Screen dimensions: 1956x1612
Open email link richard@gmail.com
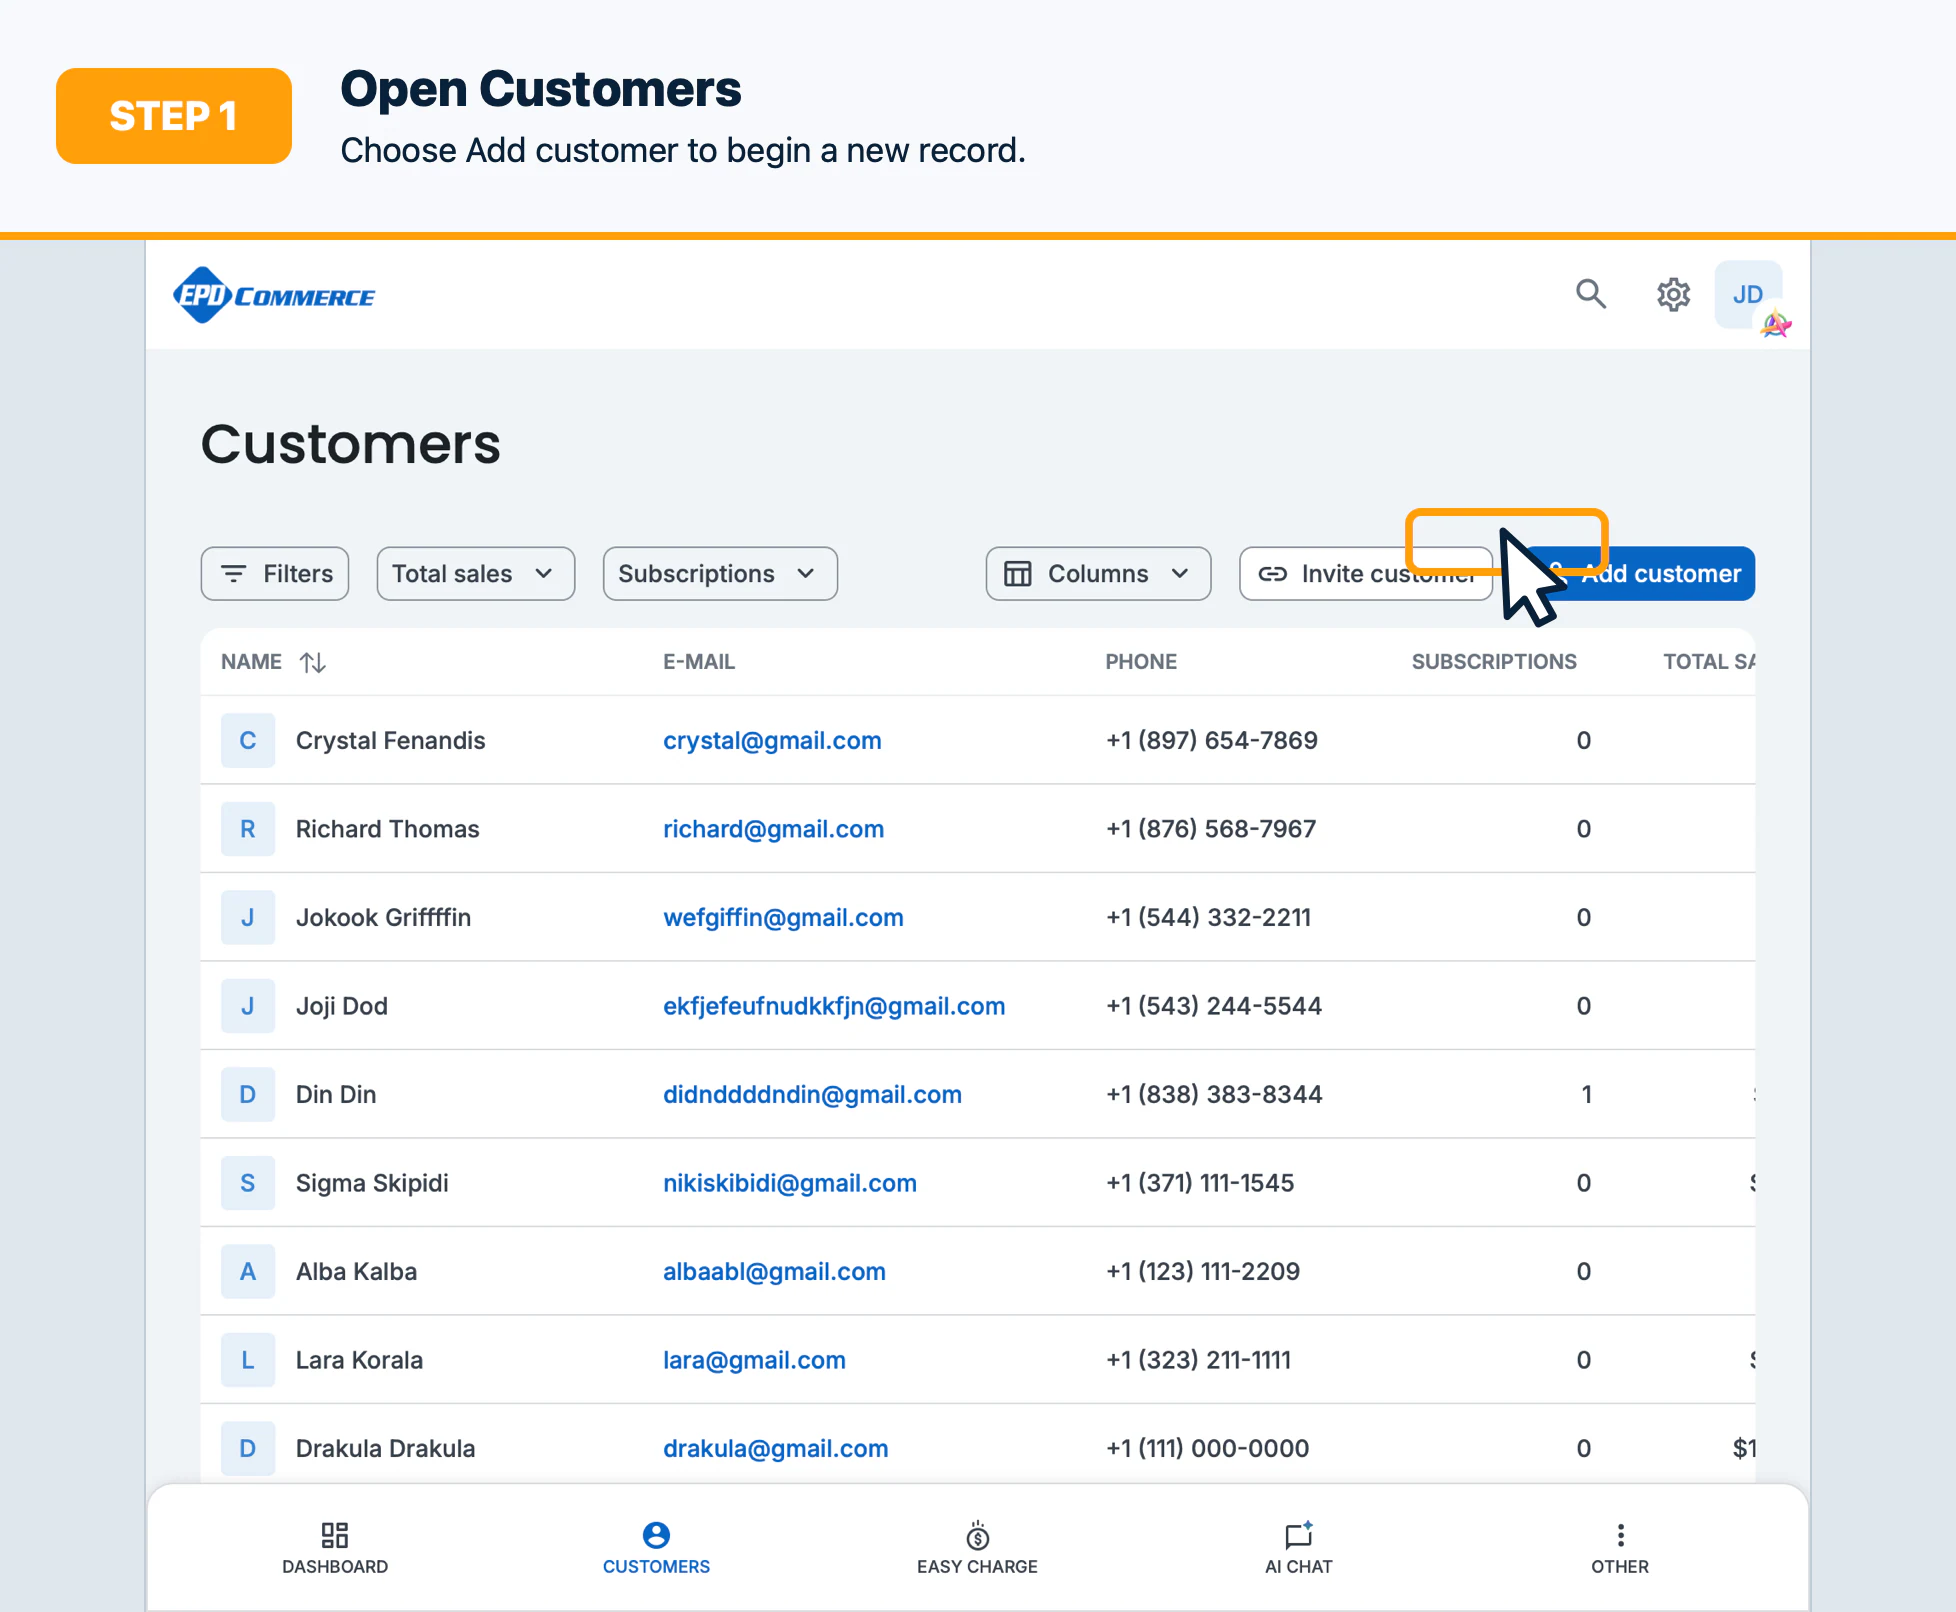pos(773,829)
